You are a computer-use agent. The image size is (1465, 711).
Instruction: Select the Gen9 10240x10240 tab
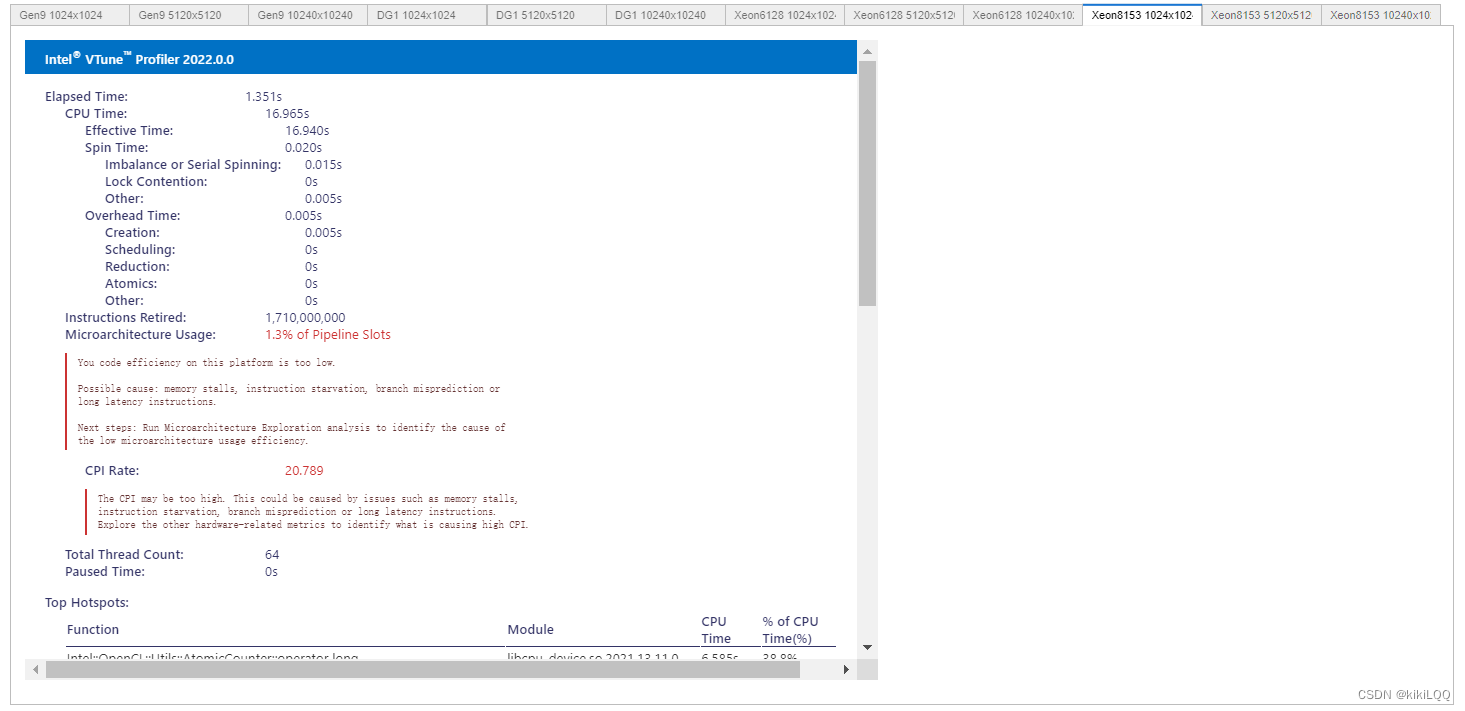(x=309, y=15)
